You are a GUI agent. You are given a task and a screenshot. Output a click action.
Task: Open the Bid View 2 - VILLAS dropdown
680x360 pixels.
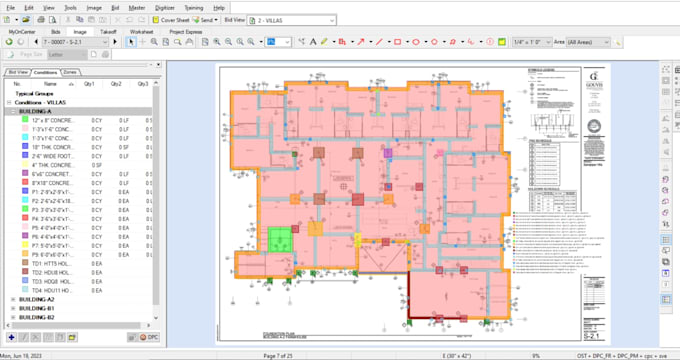(291, 20)
